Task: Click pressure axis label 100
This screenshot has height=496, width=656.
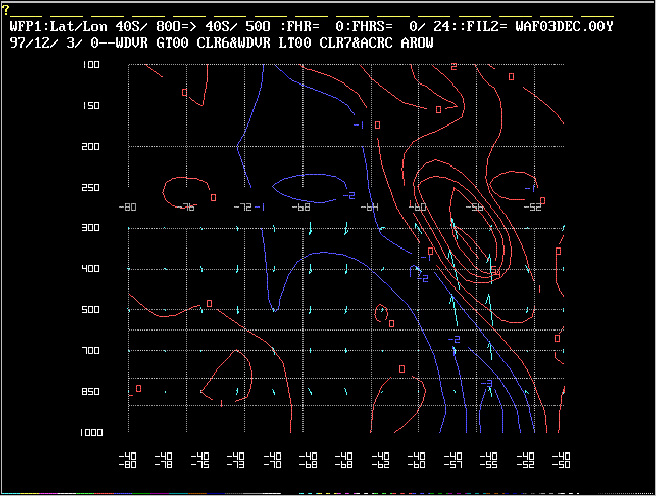Action: (x=90, y=64)
